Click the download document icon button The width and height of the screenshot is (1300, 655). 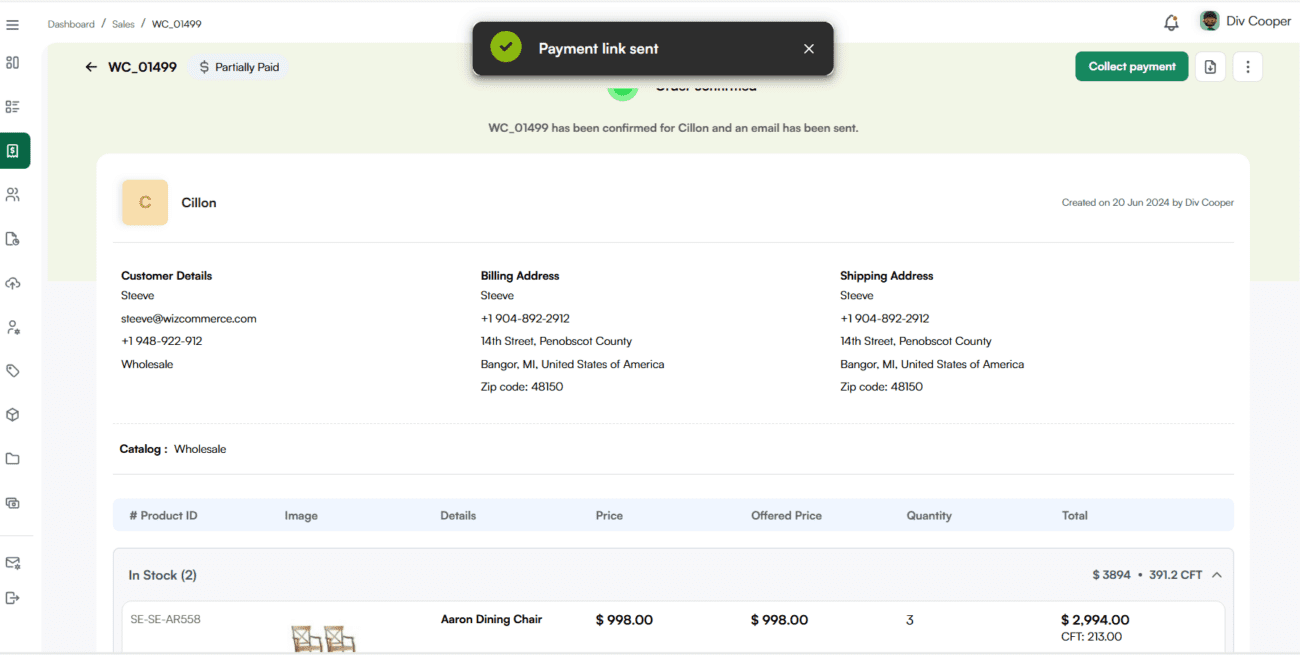click(1210, 67)
